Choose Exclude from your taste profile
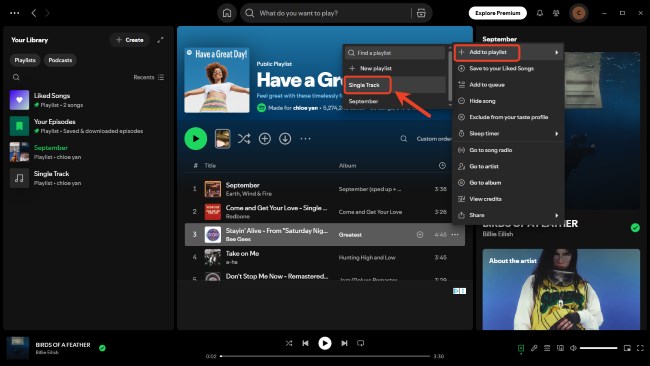This screenshot has height=366, width=650. coord(508,117)
